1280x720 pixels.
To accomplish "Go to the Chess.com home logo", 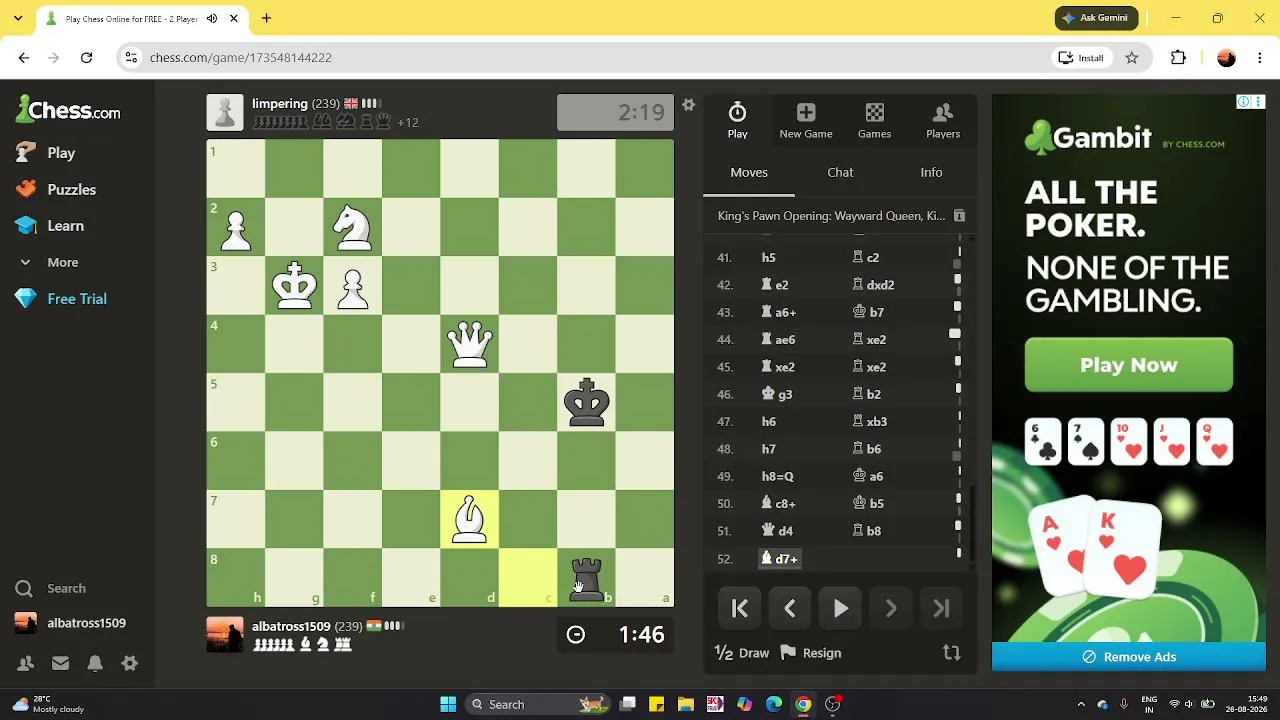I will 68,110.
